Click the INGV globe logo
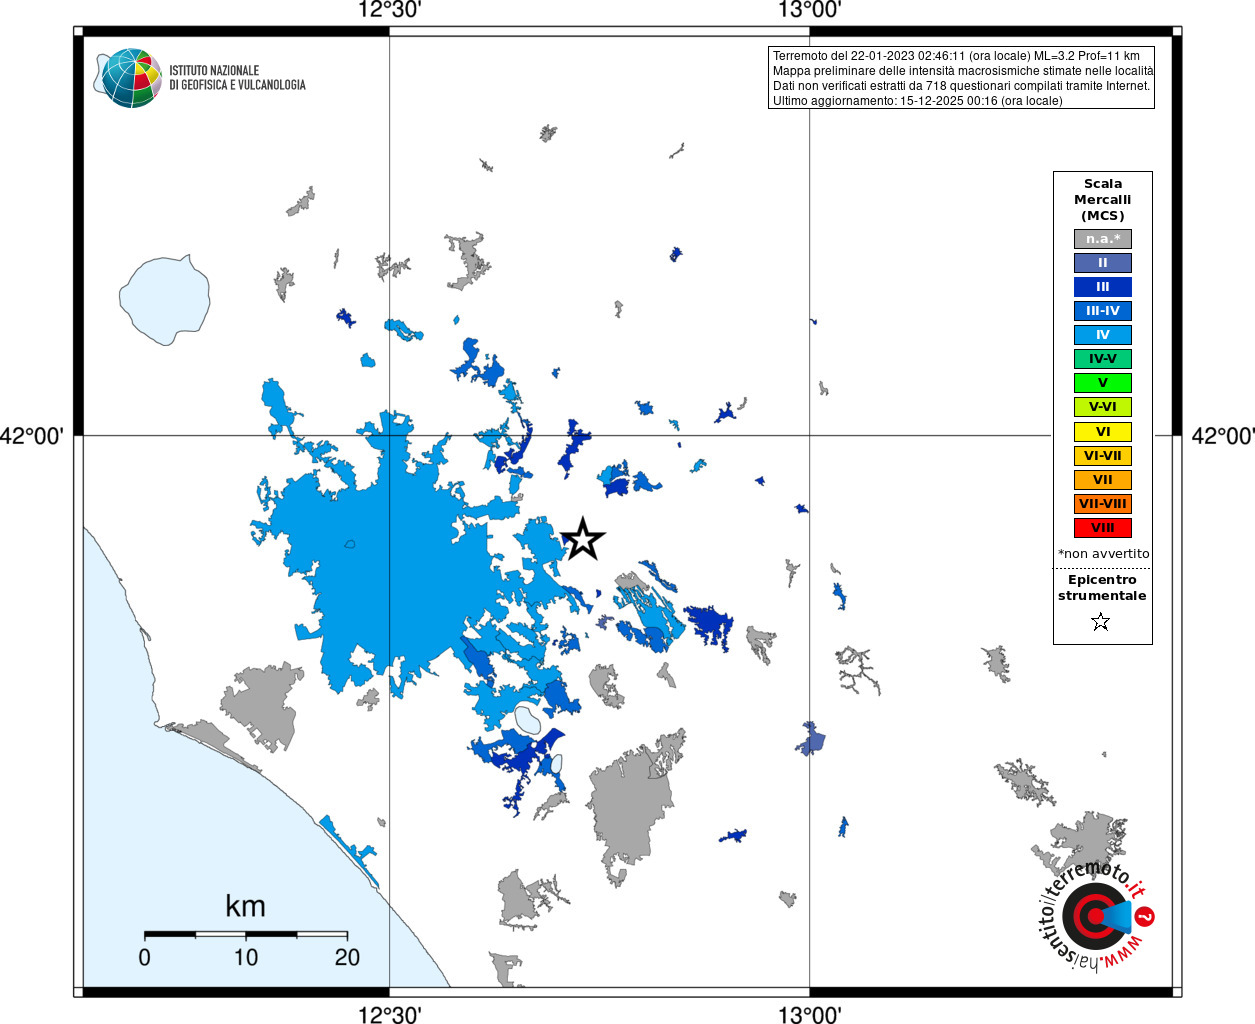This screenshot has height=1024, width=1255. 130,78
